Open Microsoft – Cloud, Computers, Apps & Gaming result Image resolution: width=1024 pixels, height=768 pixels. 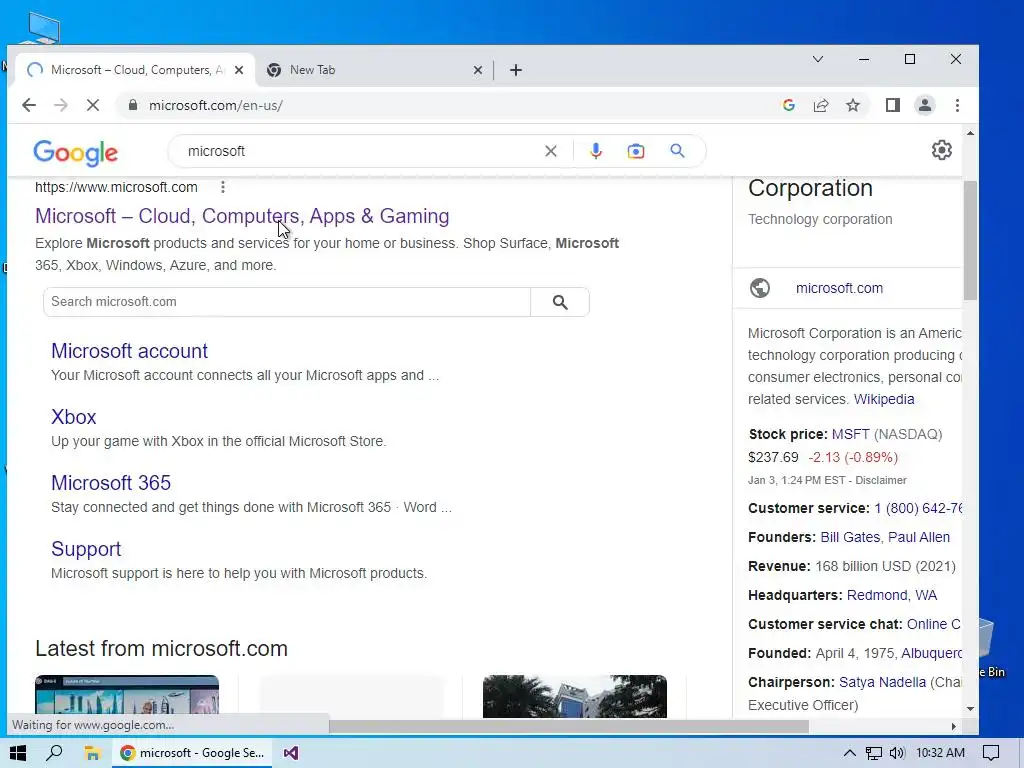point(242,216)
